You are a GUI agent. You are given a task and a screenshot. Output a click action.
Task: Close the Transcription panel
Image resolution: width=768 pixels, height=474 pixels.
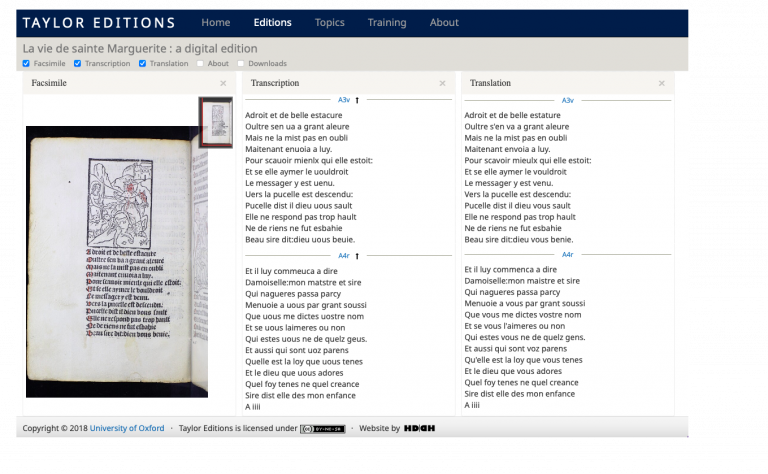442,83
